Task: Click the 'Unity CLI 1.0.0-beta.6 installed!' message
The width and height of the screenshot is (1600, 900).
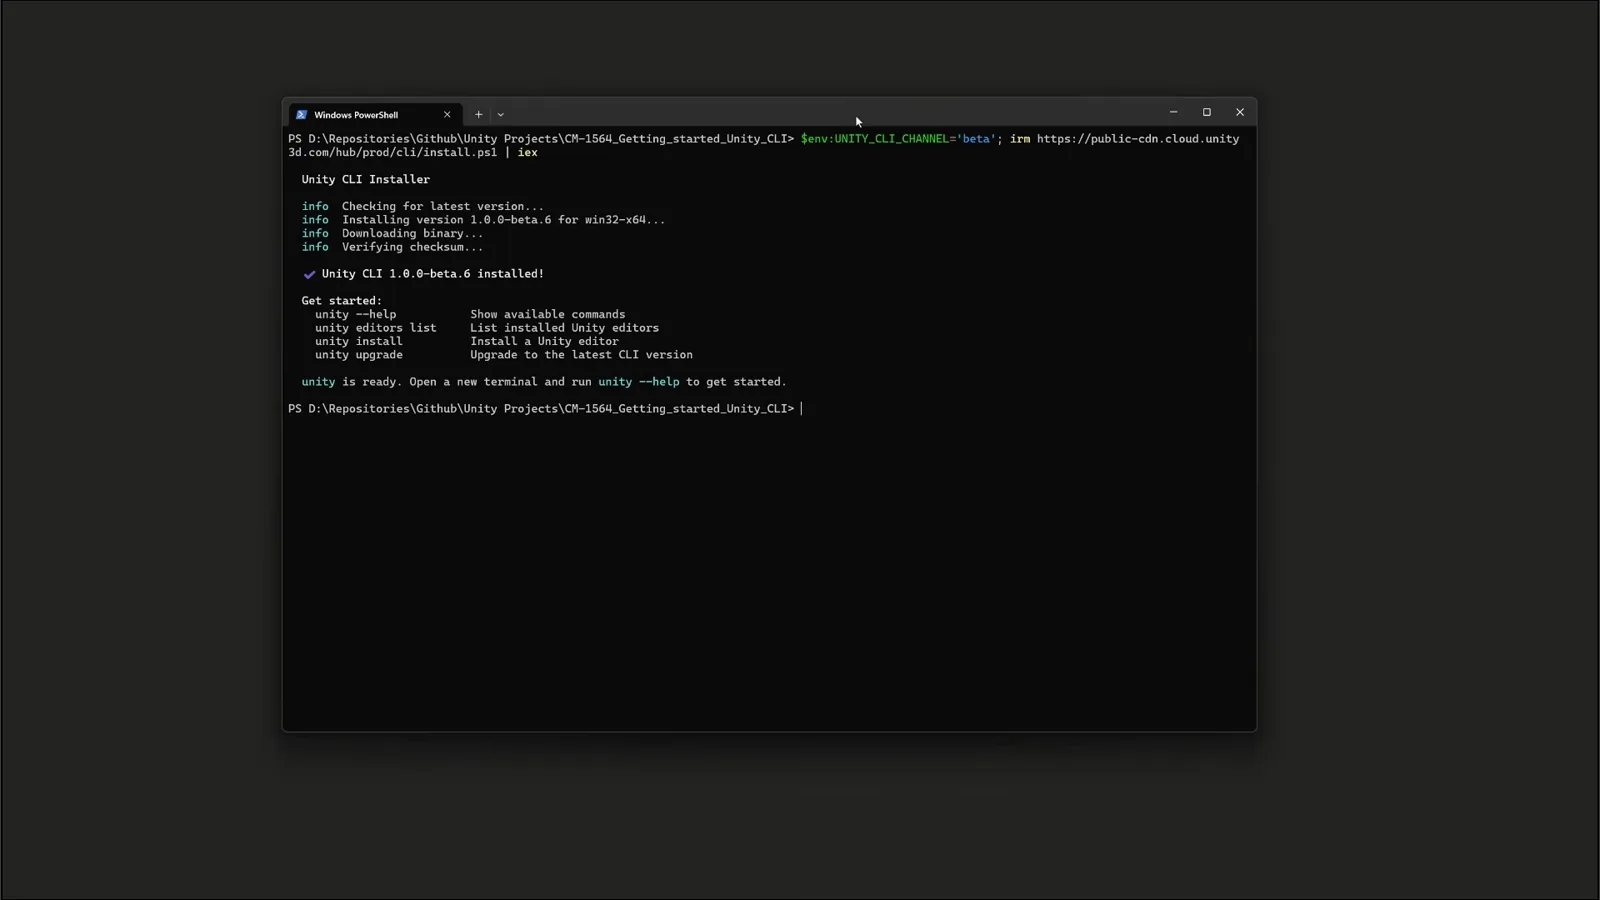Action: [x=433, y=274]
